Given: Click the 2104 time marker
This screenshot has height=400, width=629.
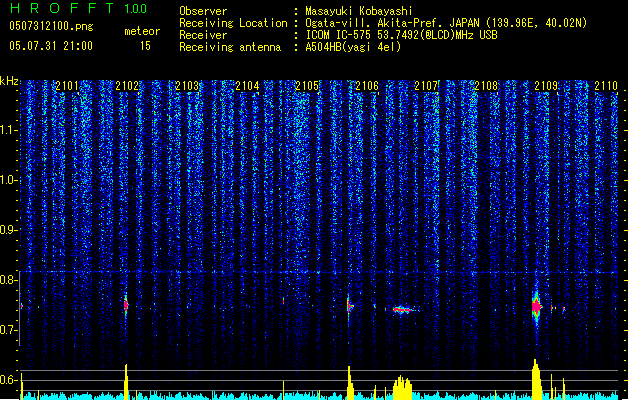Looking at the screenshot, I should 247,86.
